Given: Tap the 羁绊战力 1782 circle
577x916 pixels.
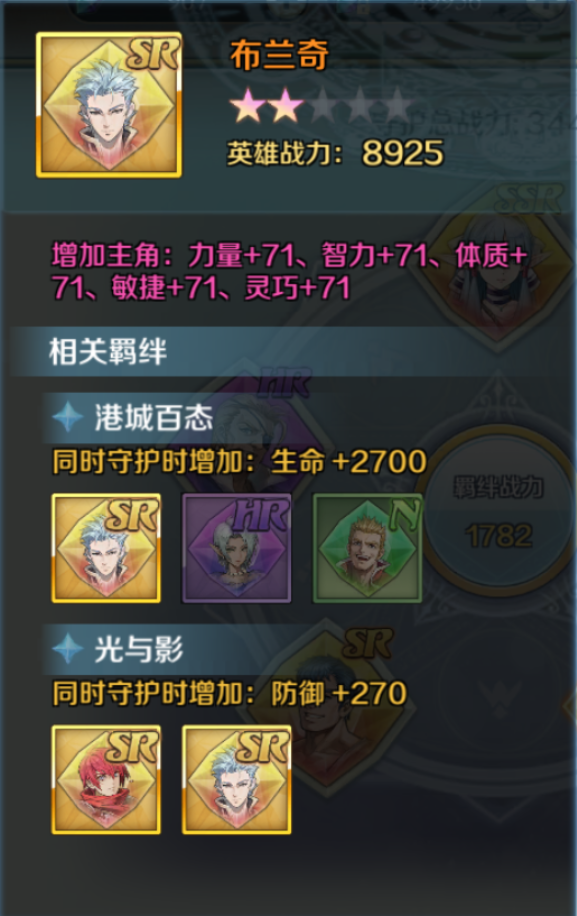Looking at the screenshot, I should coord(498,511).
